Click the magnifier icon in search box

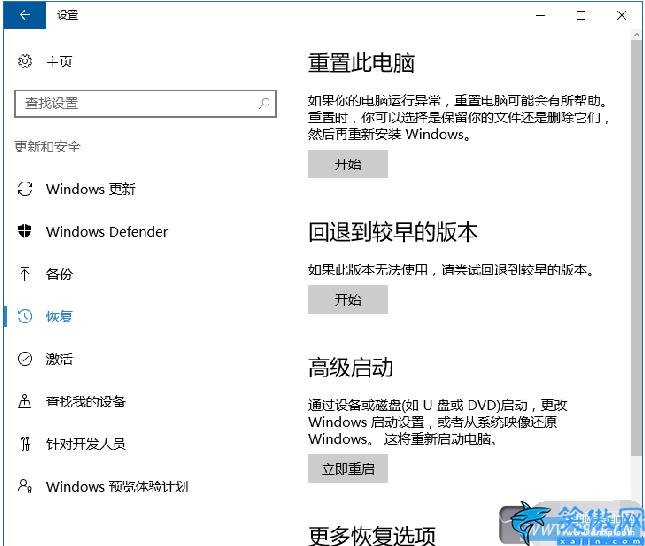pos(264,103)
